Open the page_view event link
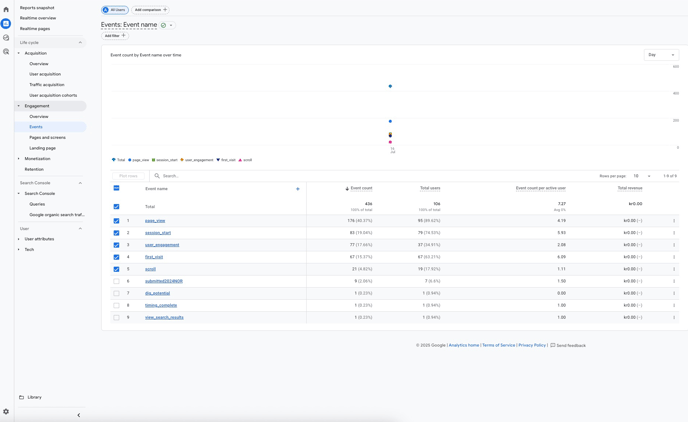688x422 pixels. (155, 221)
